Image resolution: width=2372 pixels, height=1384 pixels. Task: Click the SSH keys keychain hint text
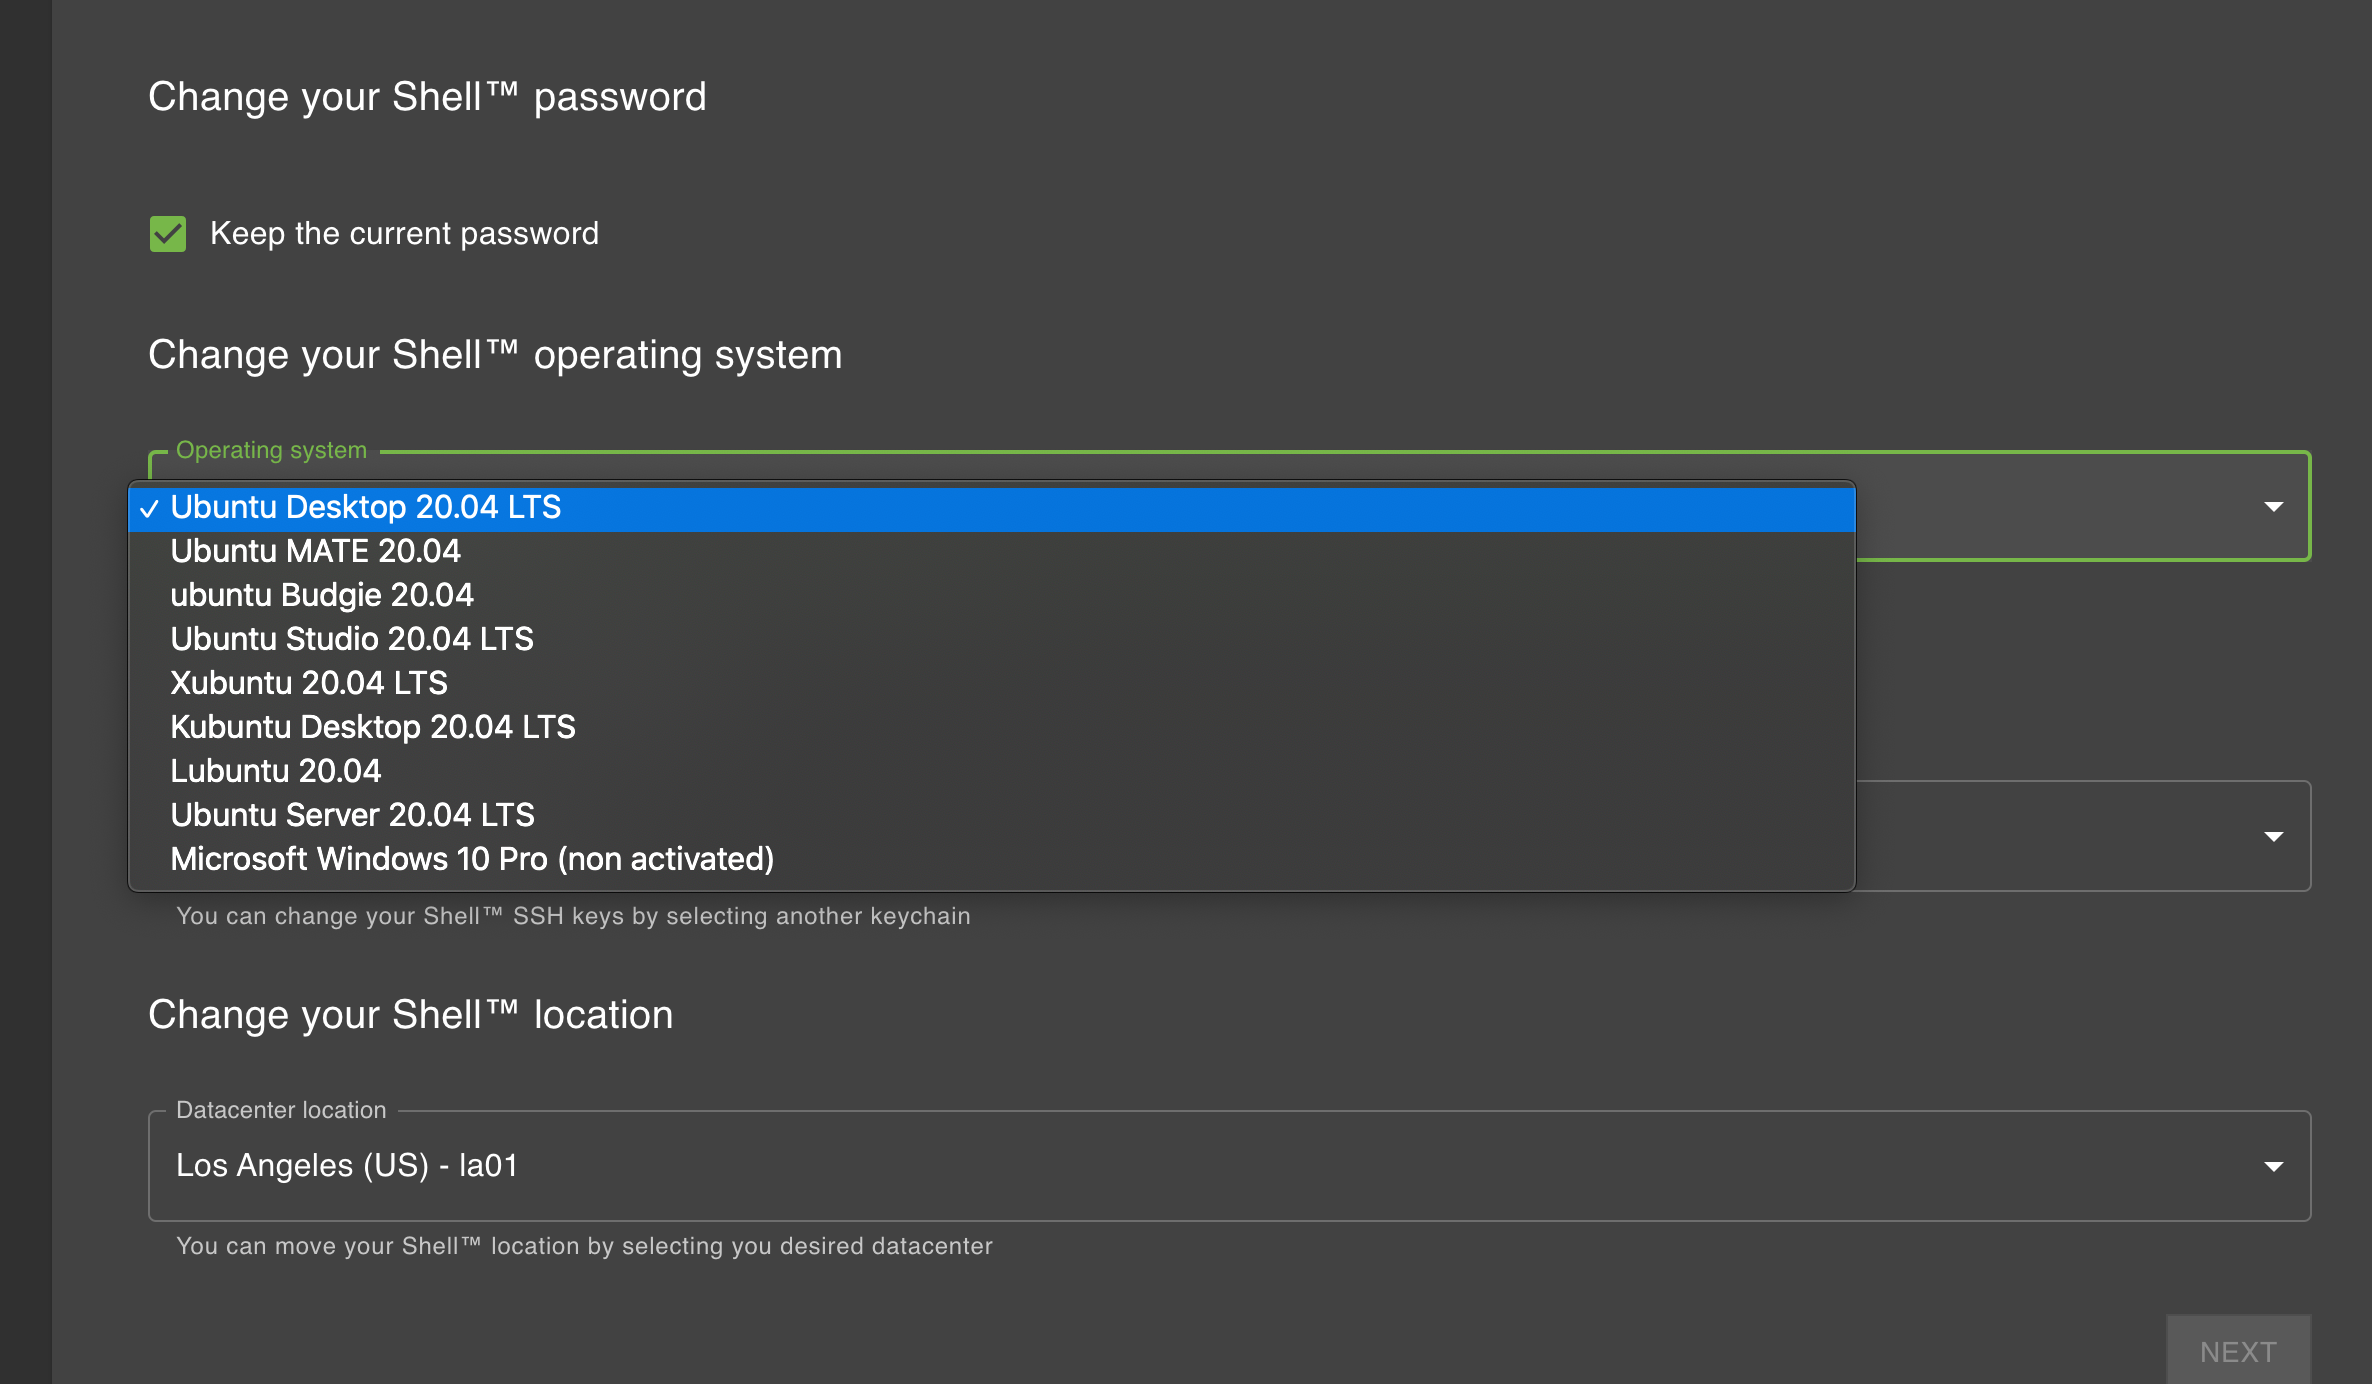tap(573, 916)
